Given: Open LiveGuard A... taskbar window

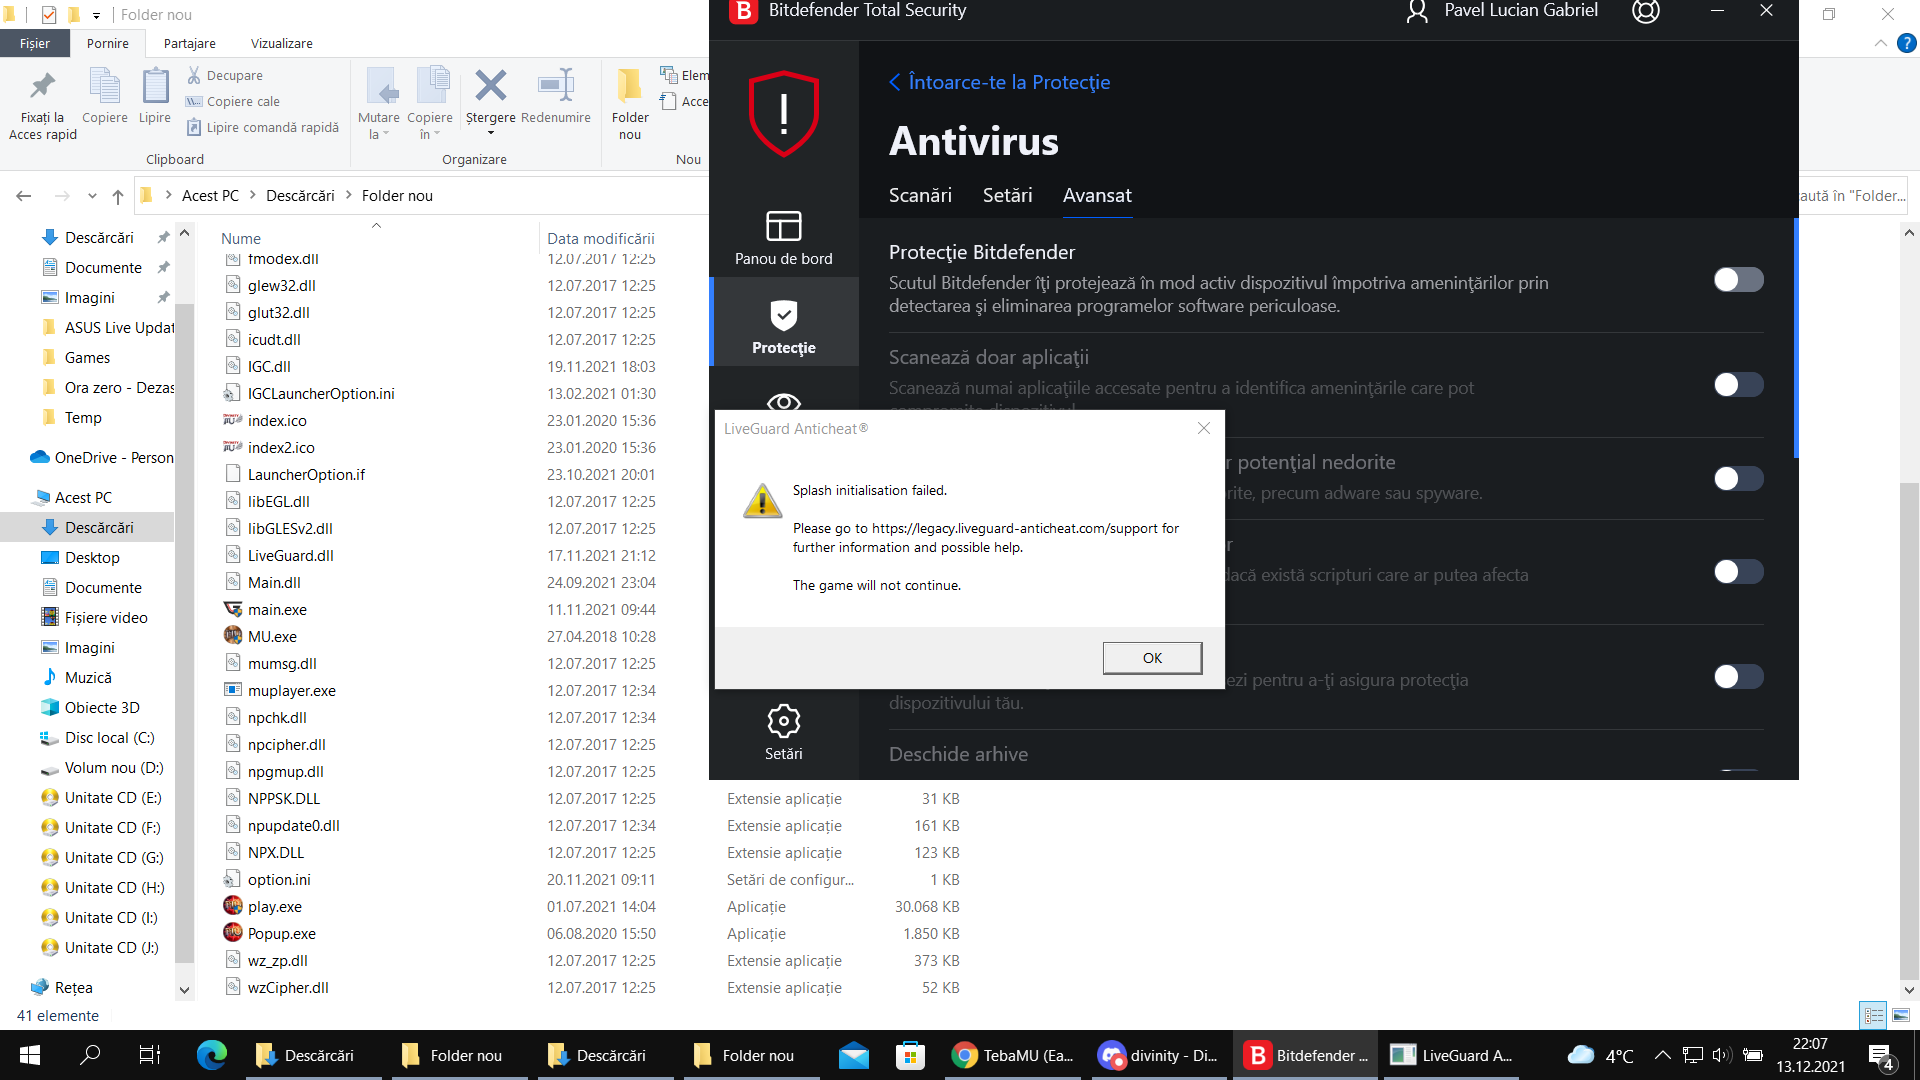Looking at the screenshot, I should tap(1452, 1055).
